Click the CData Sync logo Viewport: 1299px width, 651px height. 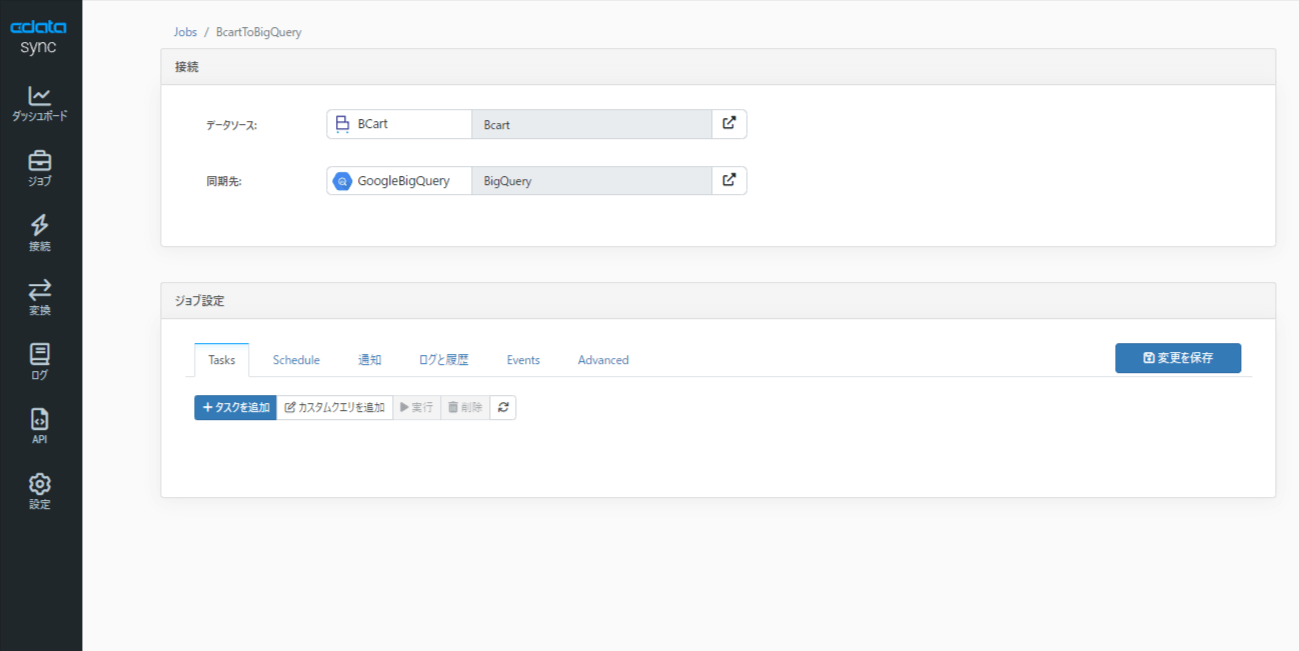39,38
